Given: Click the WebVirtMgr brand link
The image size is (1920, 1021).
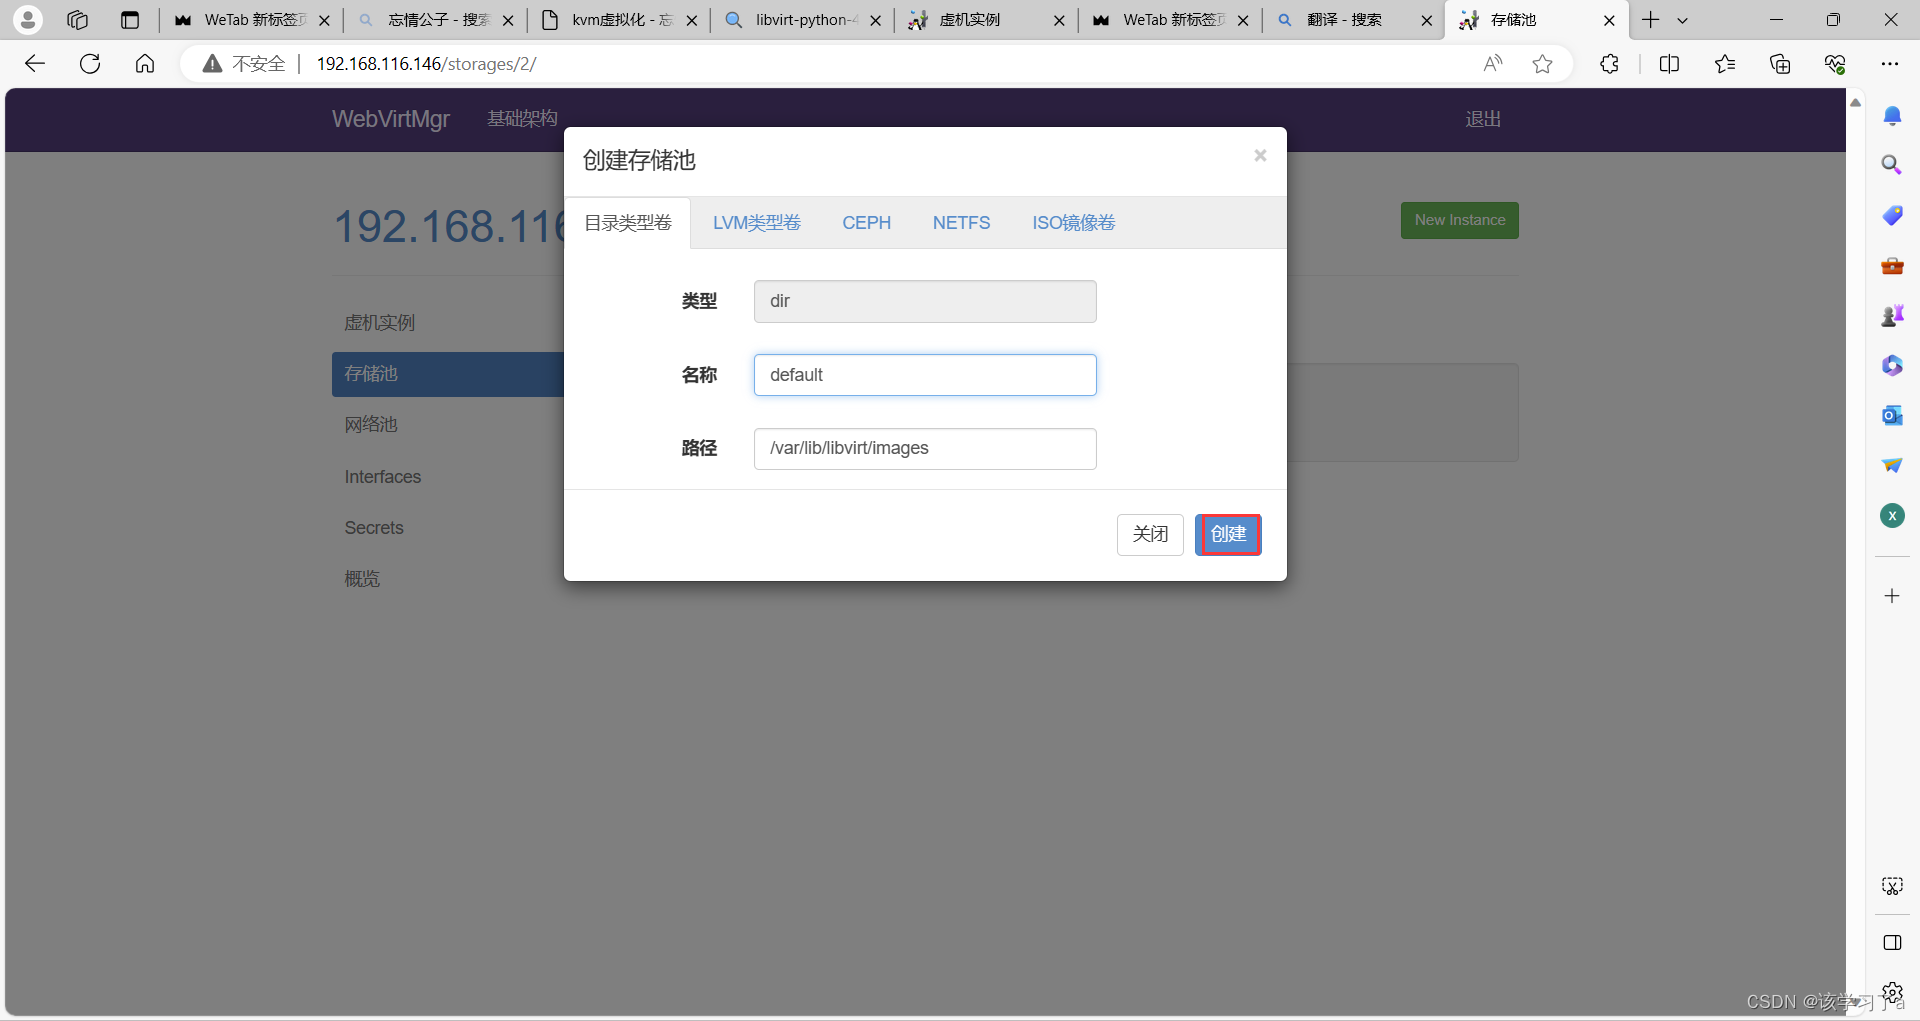Looking at the screenshot, I should coord(390,119).
